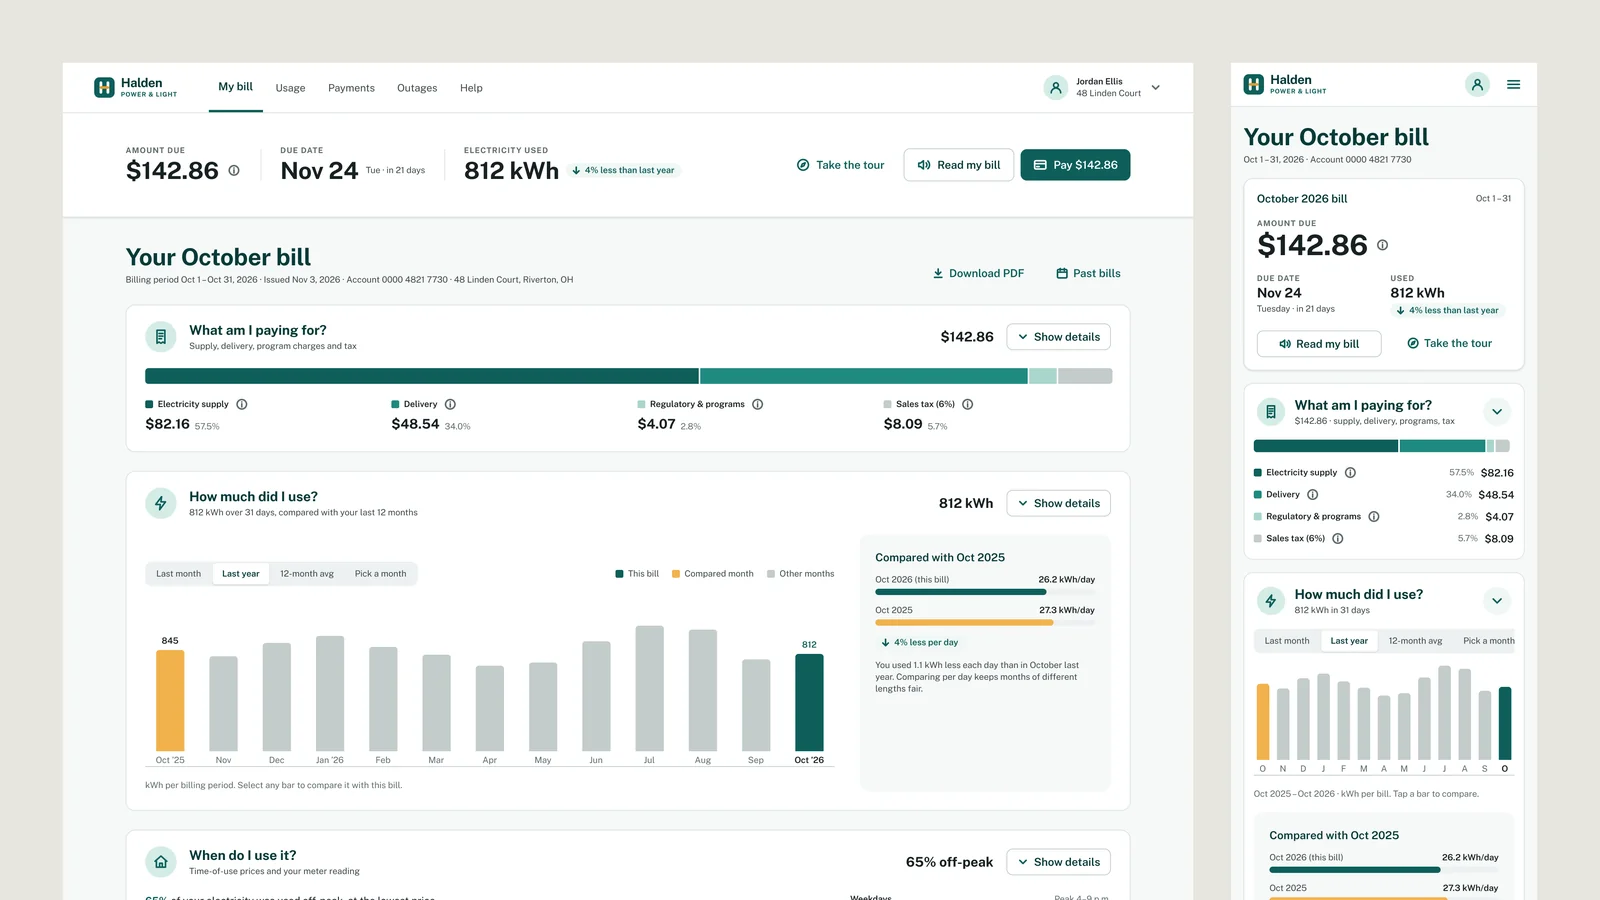Click the user avatar in mobile panel
This screenshot has width=1600, height=900.
coord(1477,85)
